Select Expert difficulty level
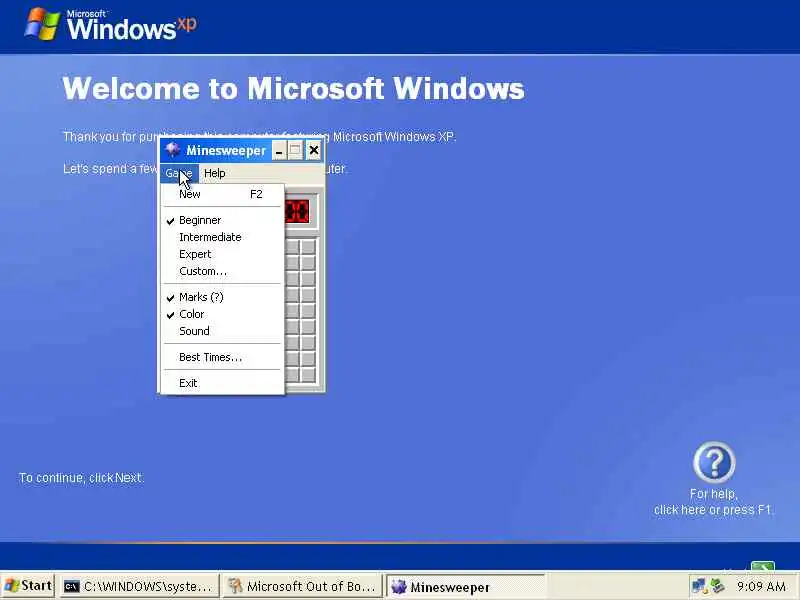Screen dimensions: 800x600 [222, 254]
